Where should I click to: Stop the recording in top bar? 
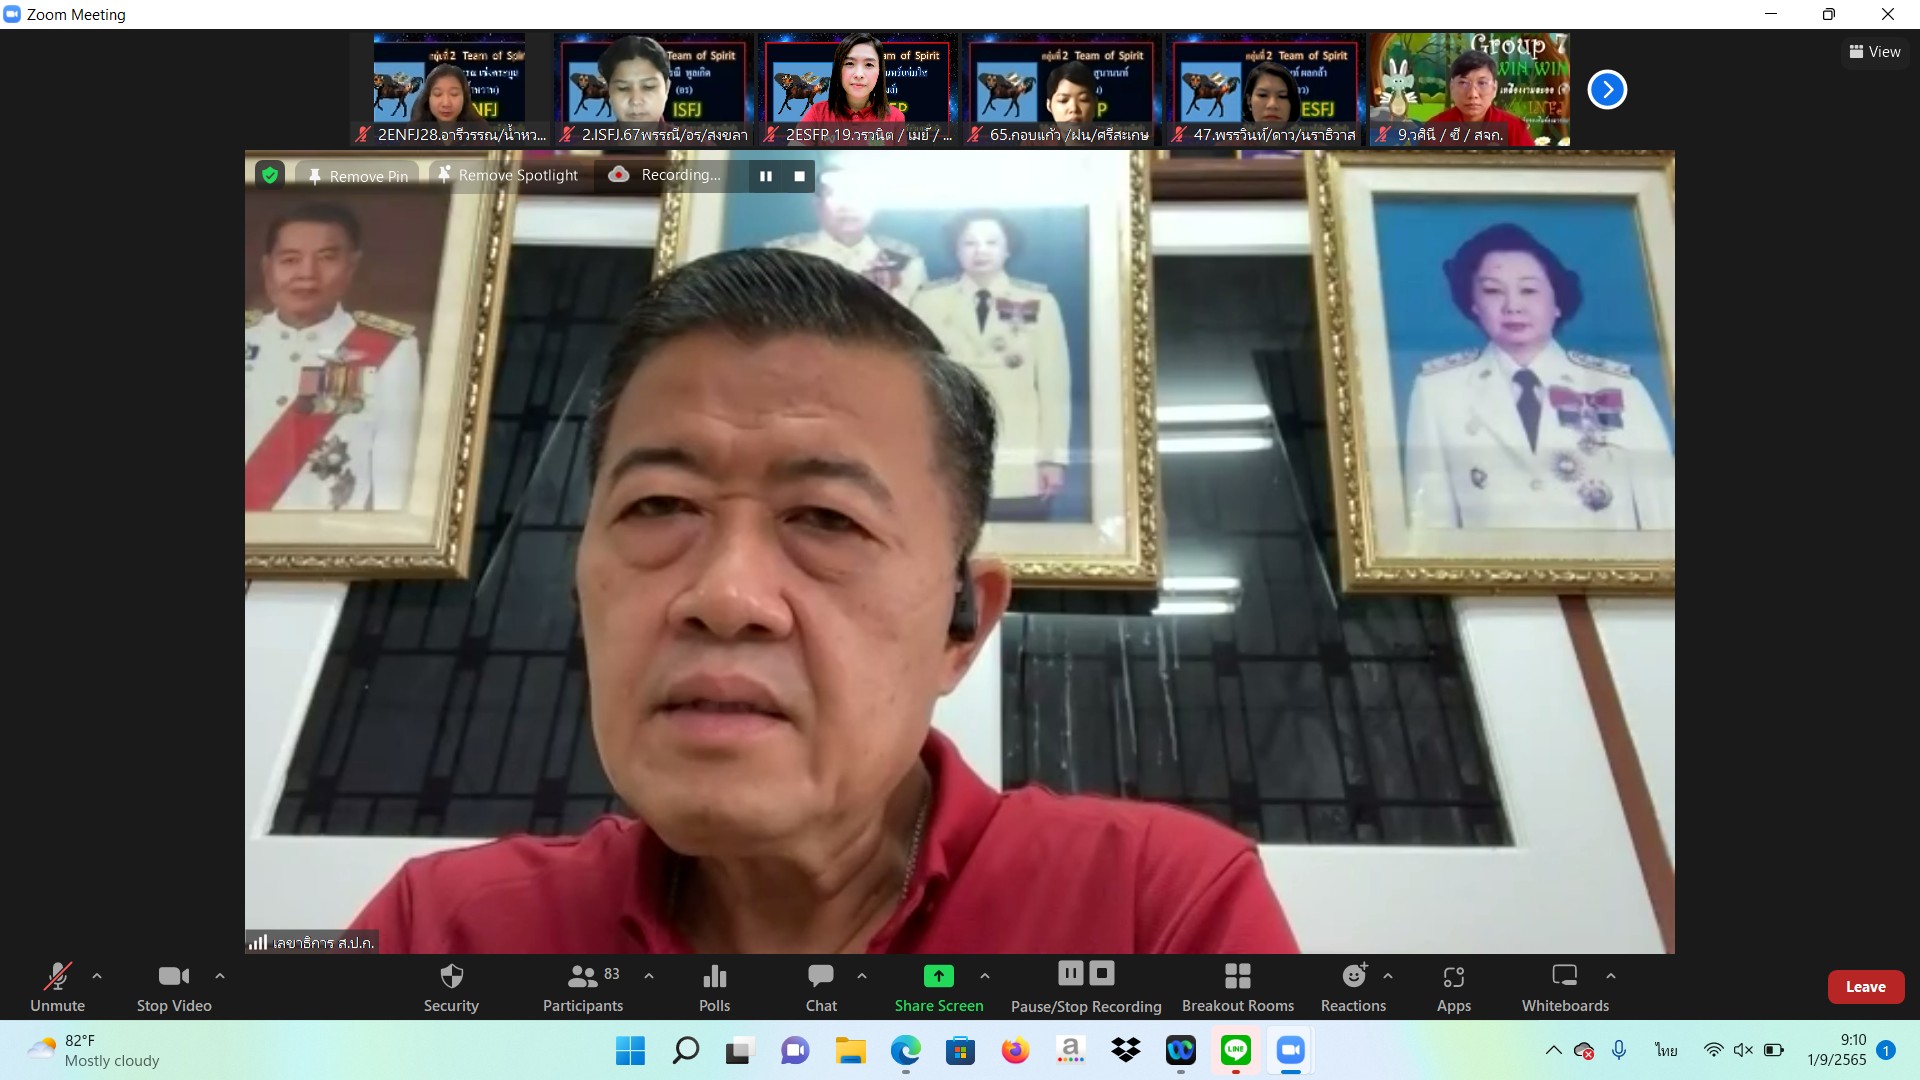[x=799, y=176]
